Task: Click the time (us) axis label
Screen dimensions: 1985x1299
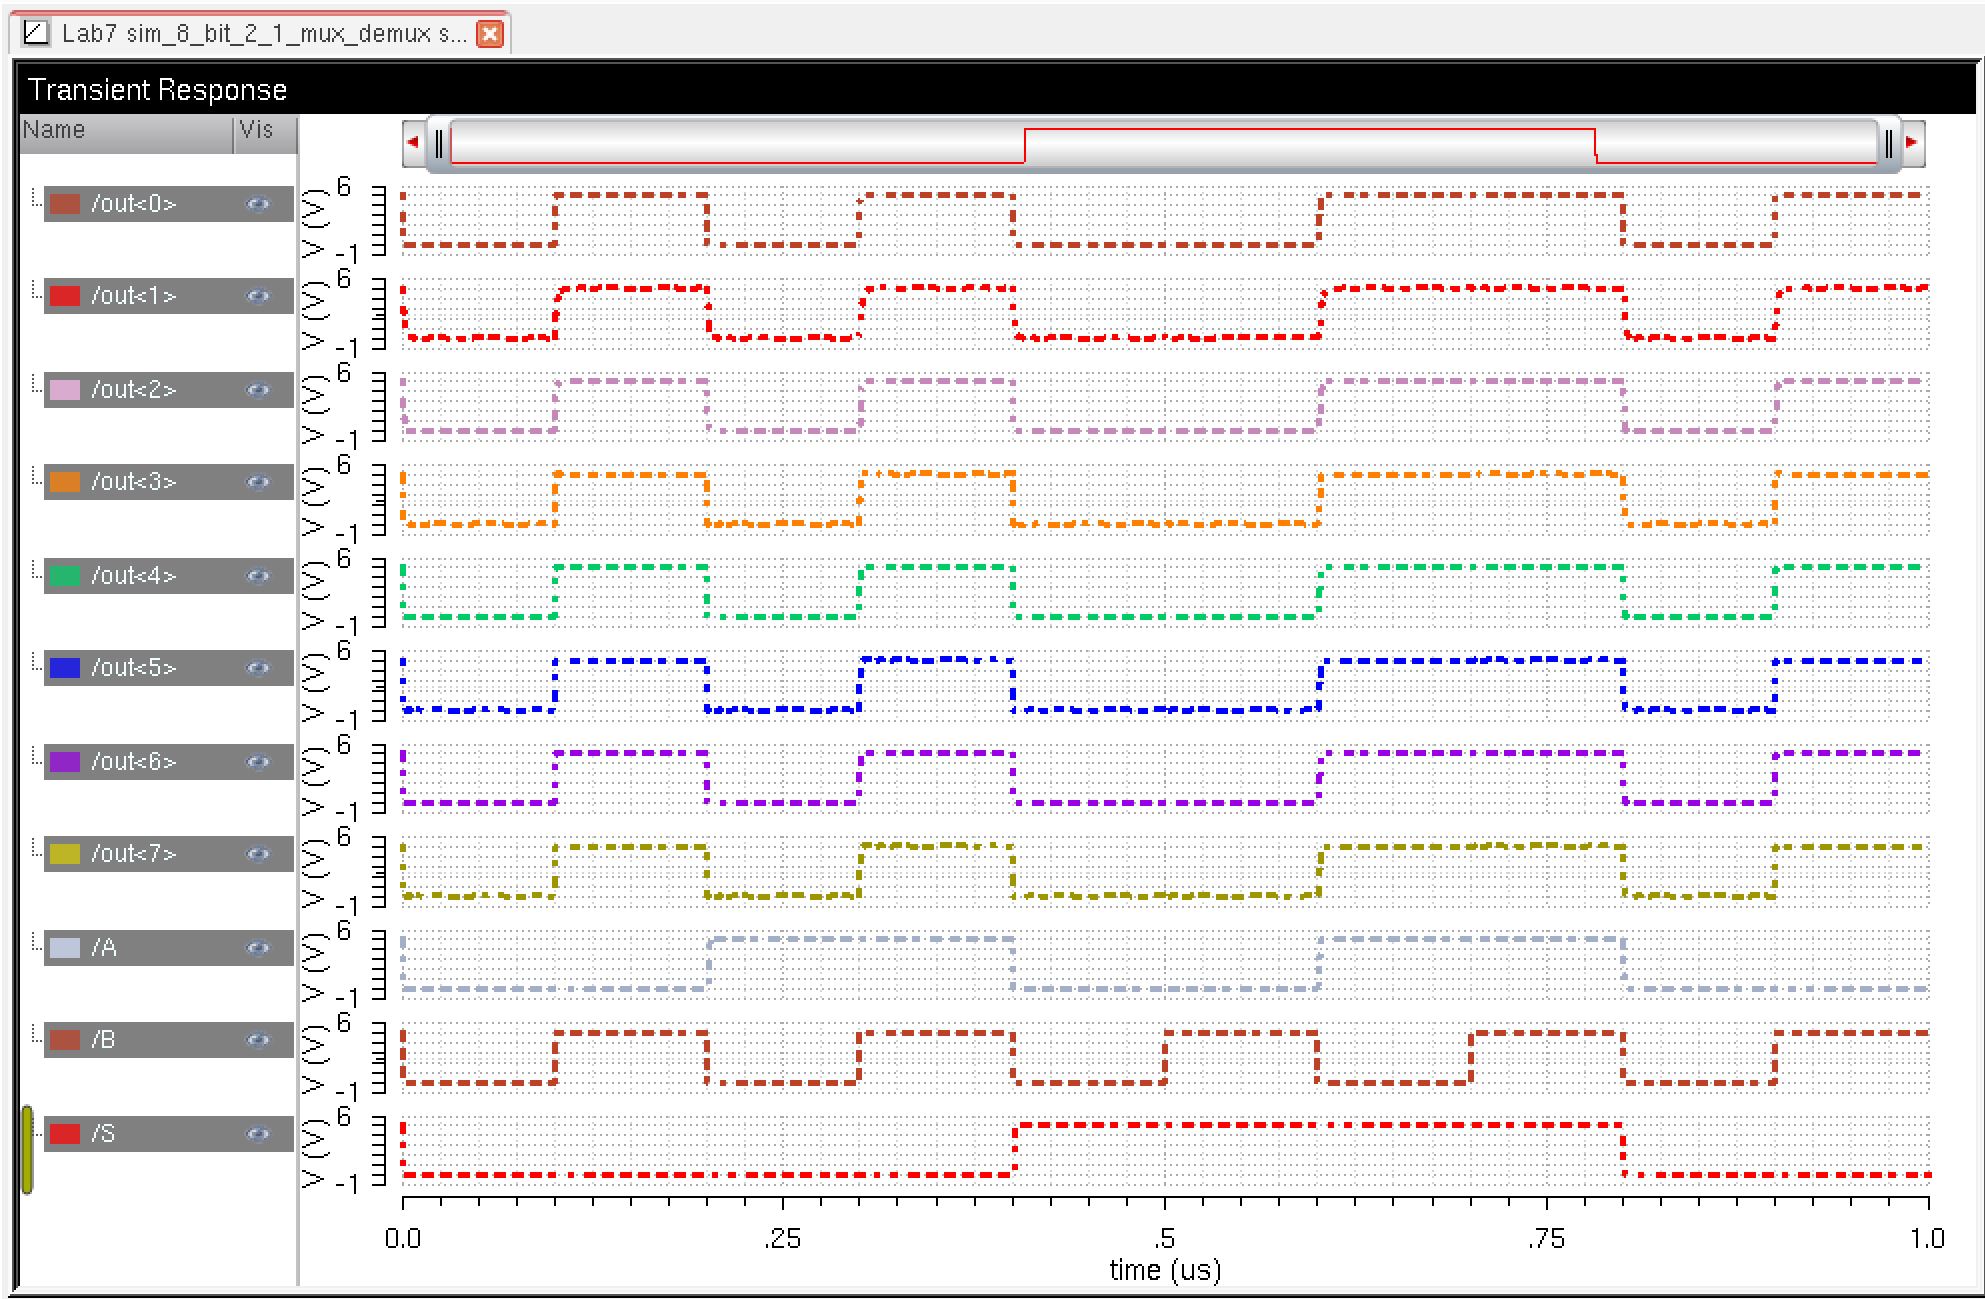Action: (x=1165, y=1270)
